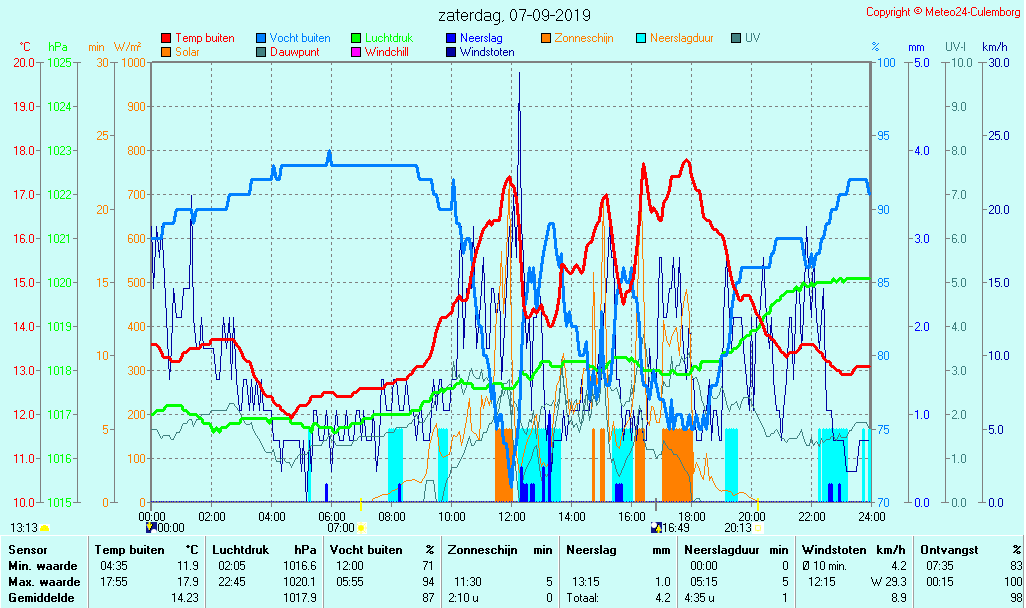Screen dimensions: 1026x608
Task: Click the moon icon beside 16:49
Action: tap(656, 527)
